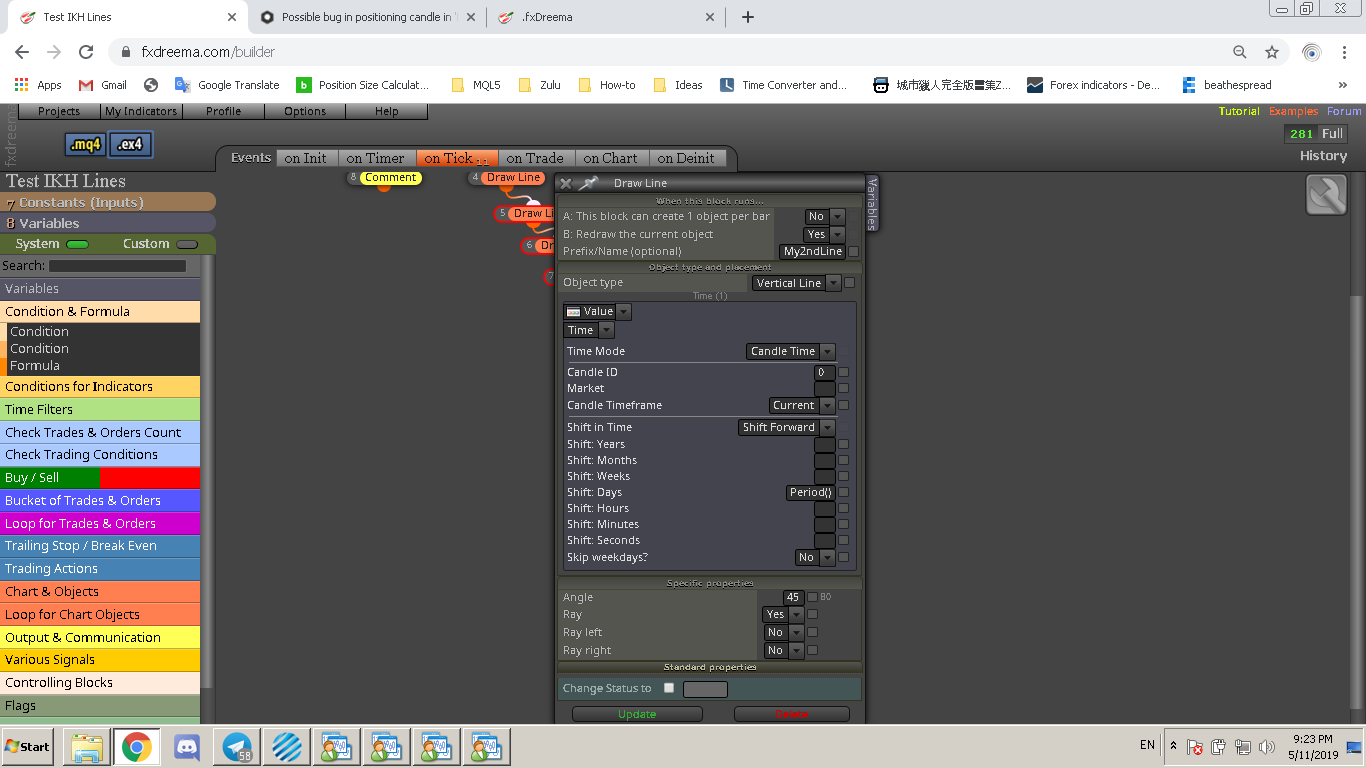Screen dimensions: 1366x768
Task: Open the wrench settings icon
Action: click(x=1326, y=194)
